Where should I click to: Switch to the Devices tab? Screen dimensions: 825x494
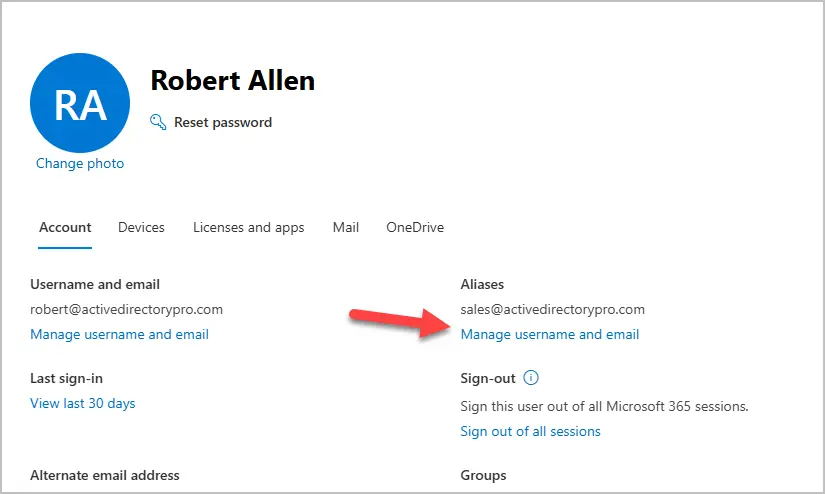click(141, 227)
